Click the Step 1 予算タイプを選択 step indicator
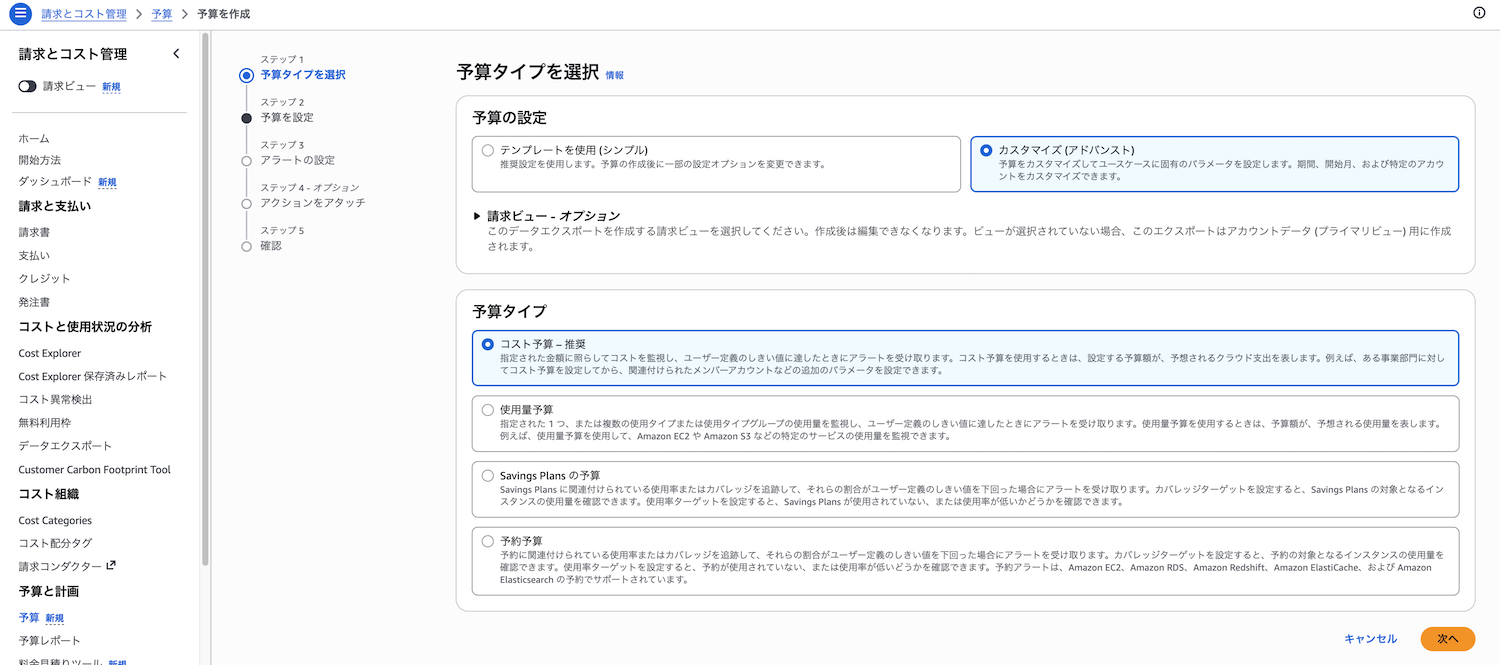This screenshot has height=665, width=1500. (246, 75)
